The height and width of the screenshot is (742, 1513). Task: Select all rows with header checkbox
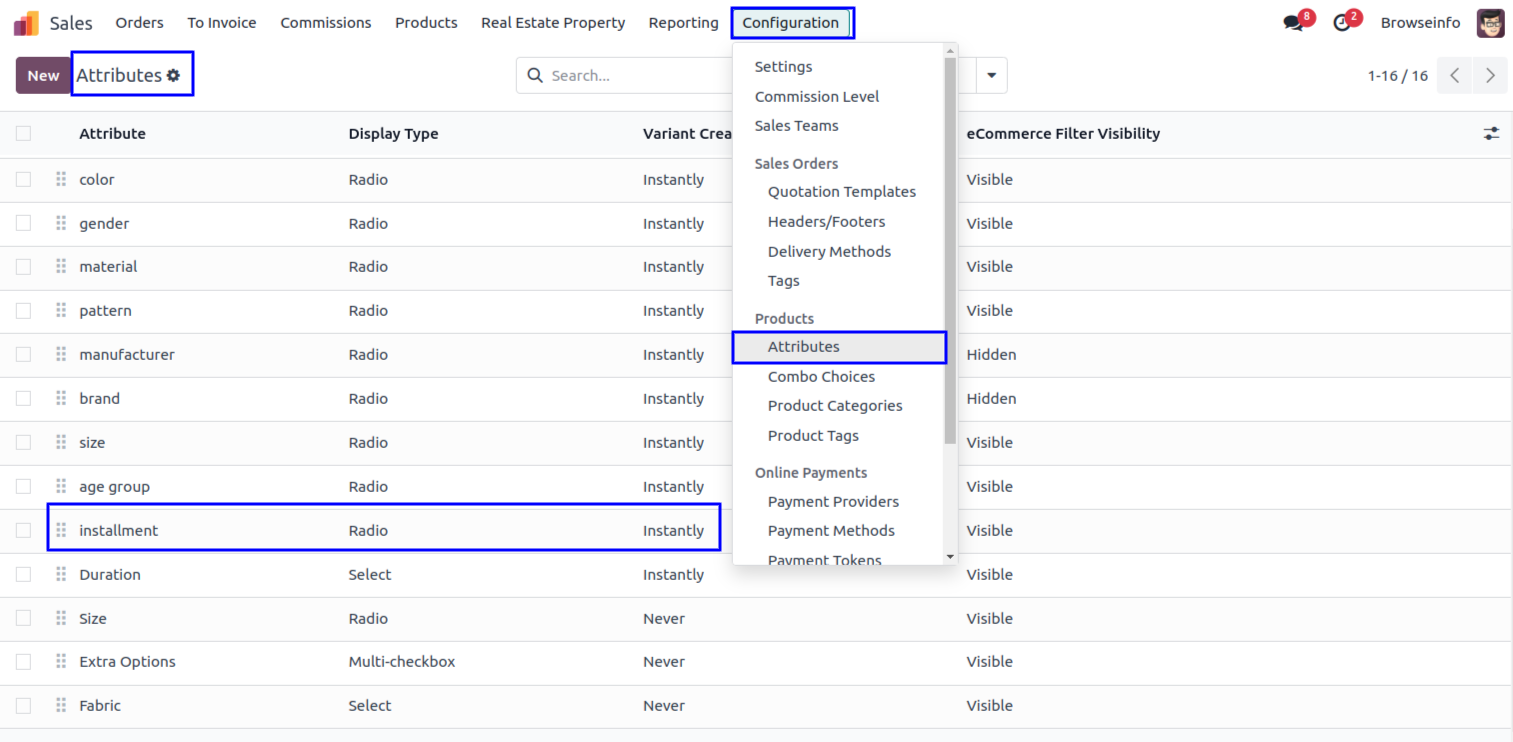tap(23, 133)
